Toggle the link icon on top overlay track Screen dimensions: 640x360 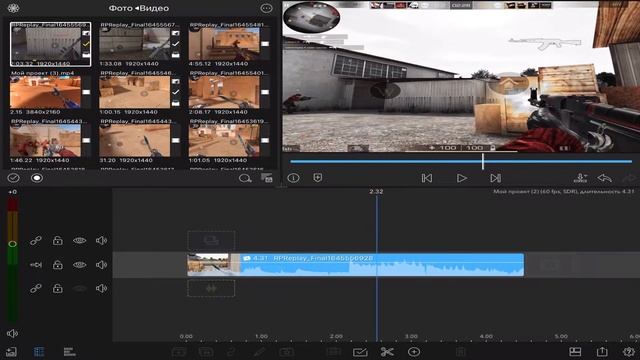pos(36,240)
